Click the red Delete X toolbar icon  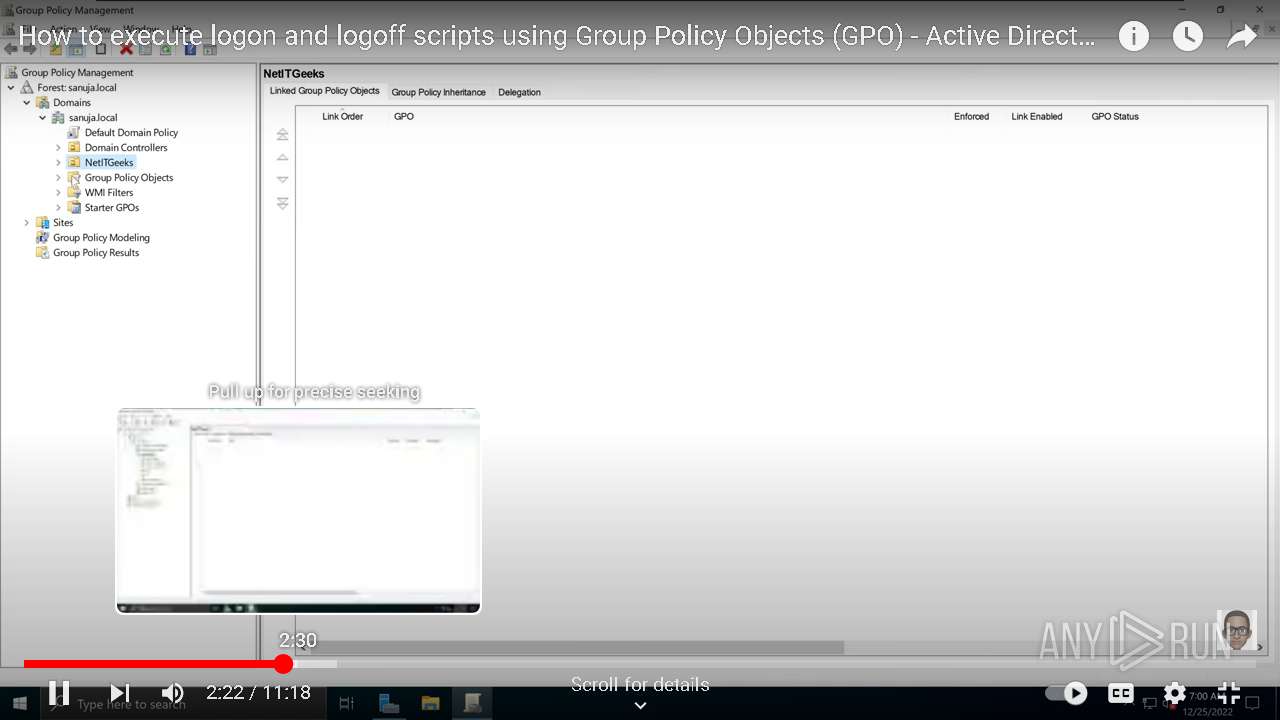click(x=127, y=49)
